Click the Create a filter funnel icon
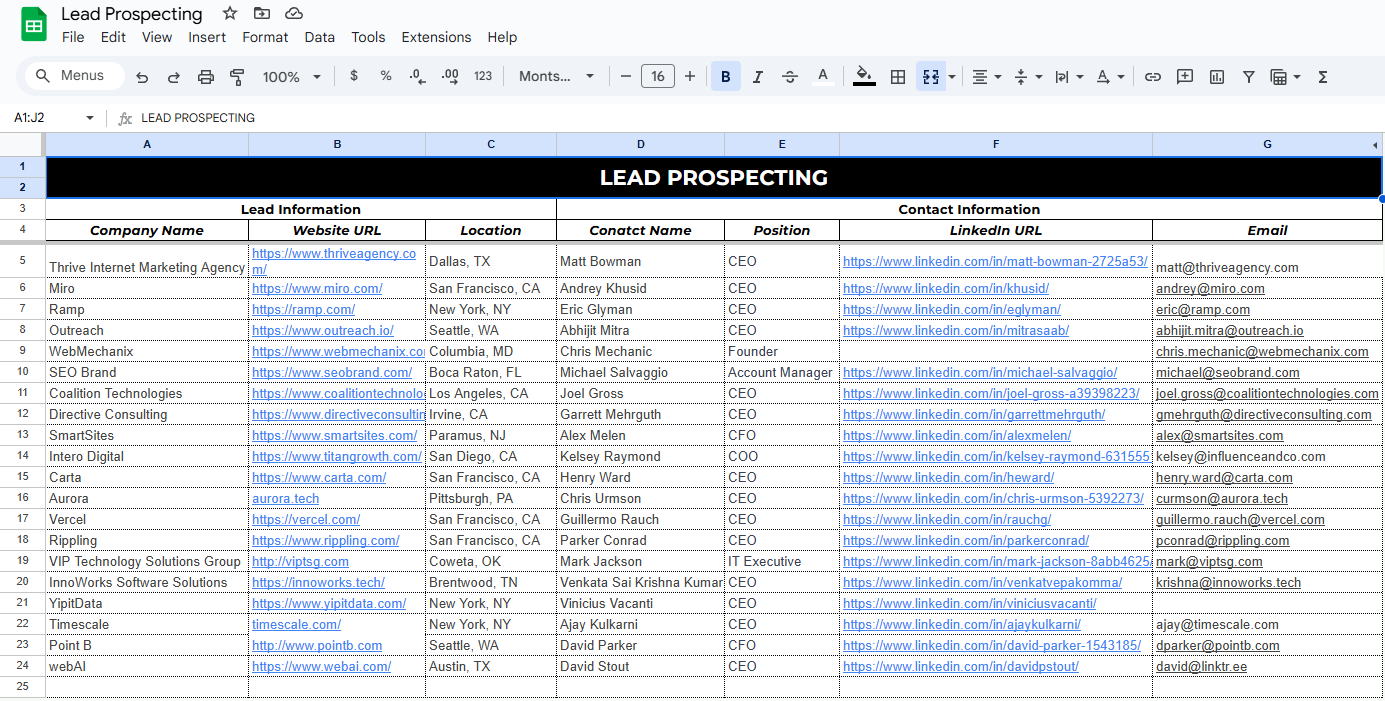Viewport: 1385px width, 701px height. (x=1249, y=77)
